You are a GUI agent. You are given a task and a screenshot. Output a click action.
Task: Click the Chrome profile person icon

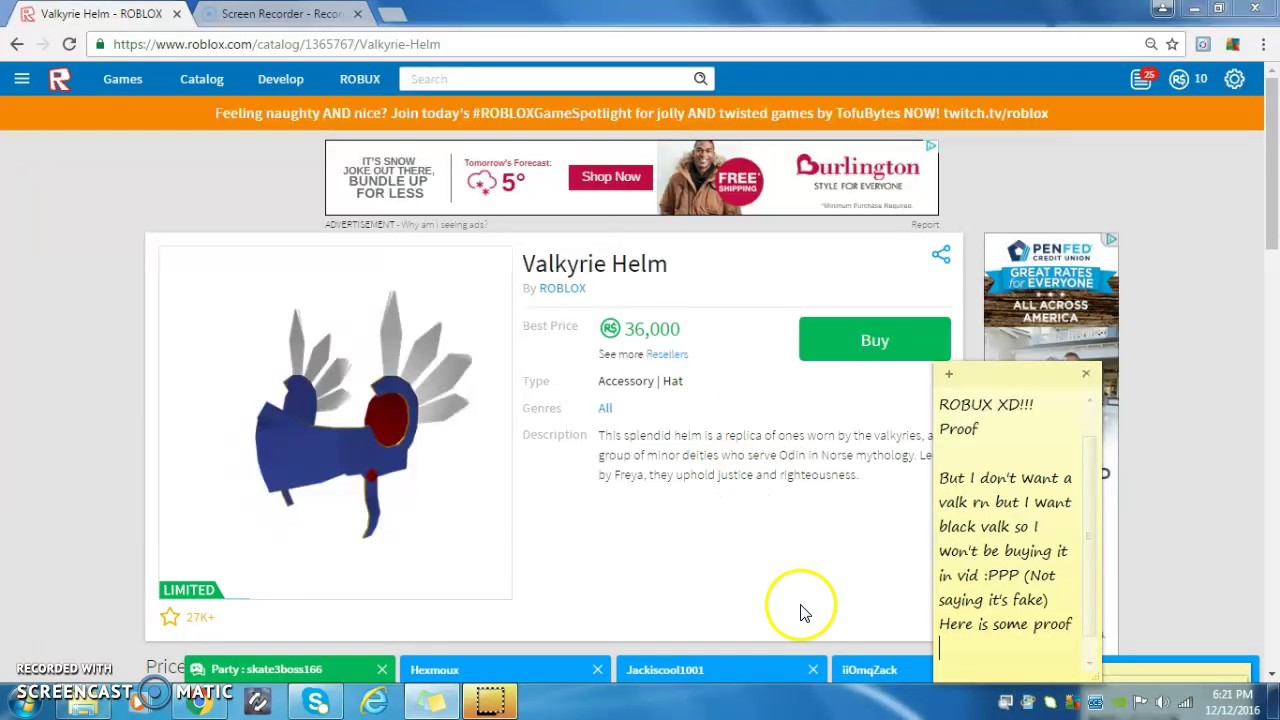click(x=1162, y=8)
